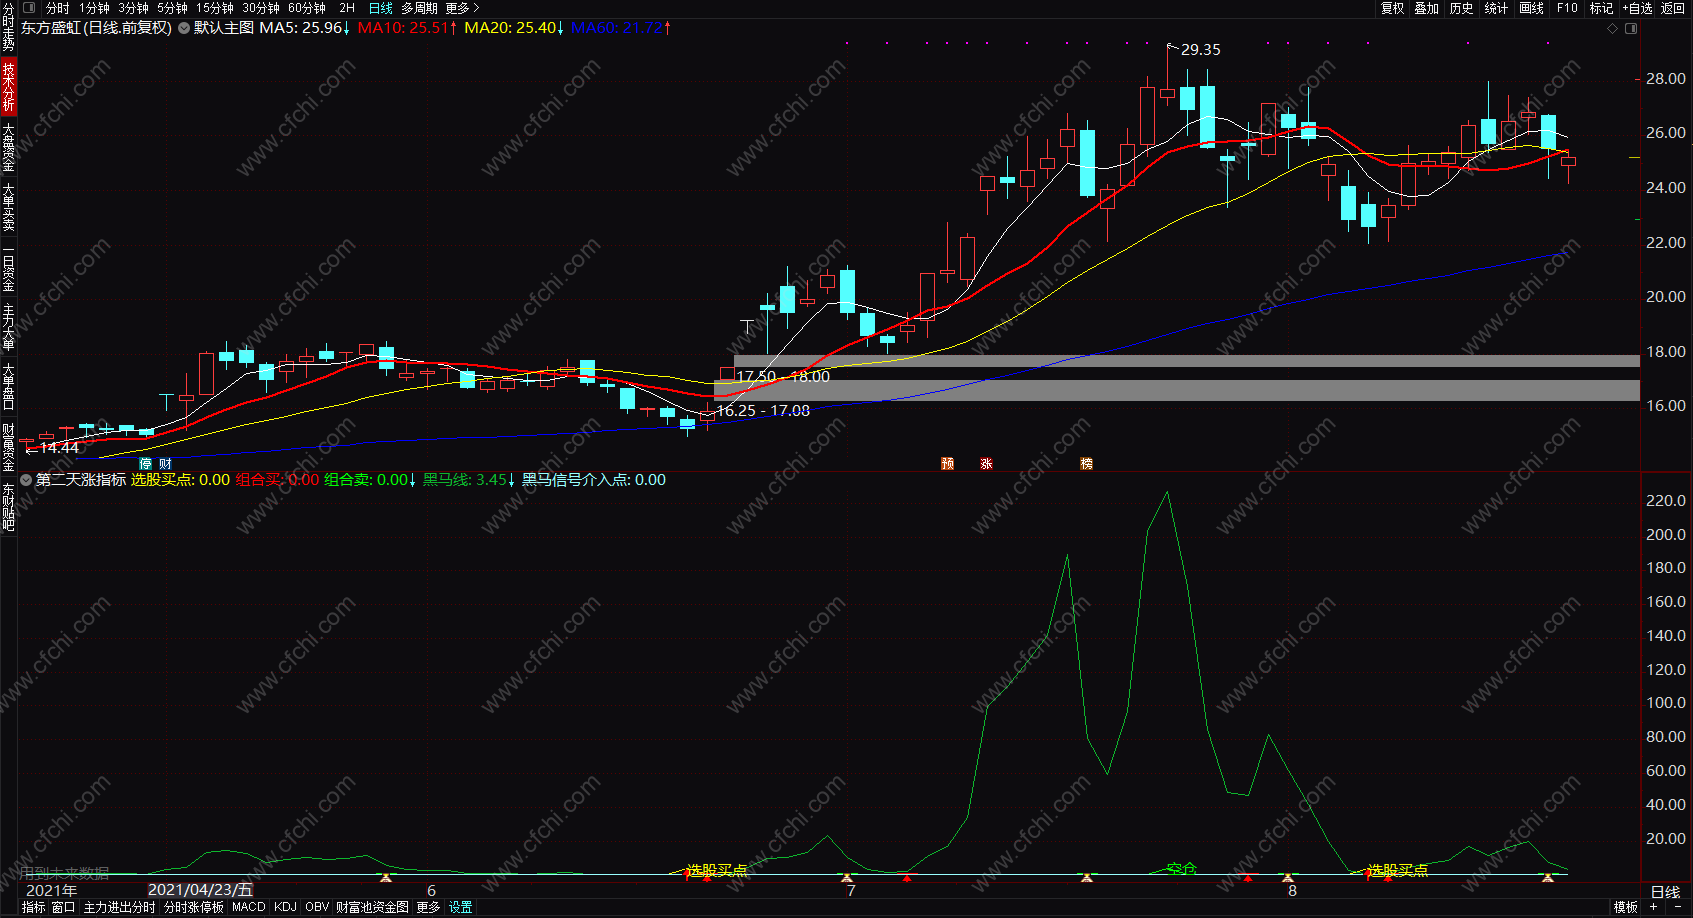This screenshot has height=918, width=1693.
Task: Switch sub-chart to OBV indicator
Action: click(317, 907)
